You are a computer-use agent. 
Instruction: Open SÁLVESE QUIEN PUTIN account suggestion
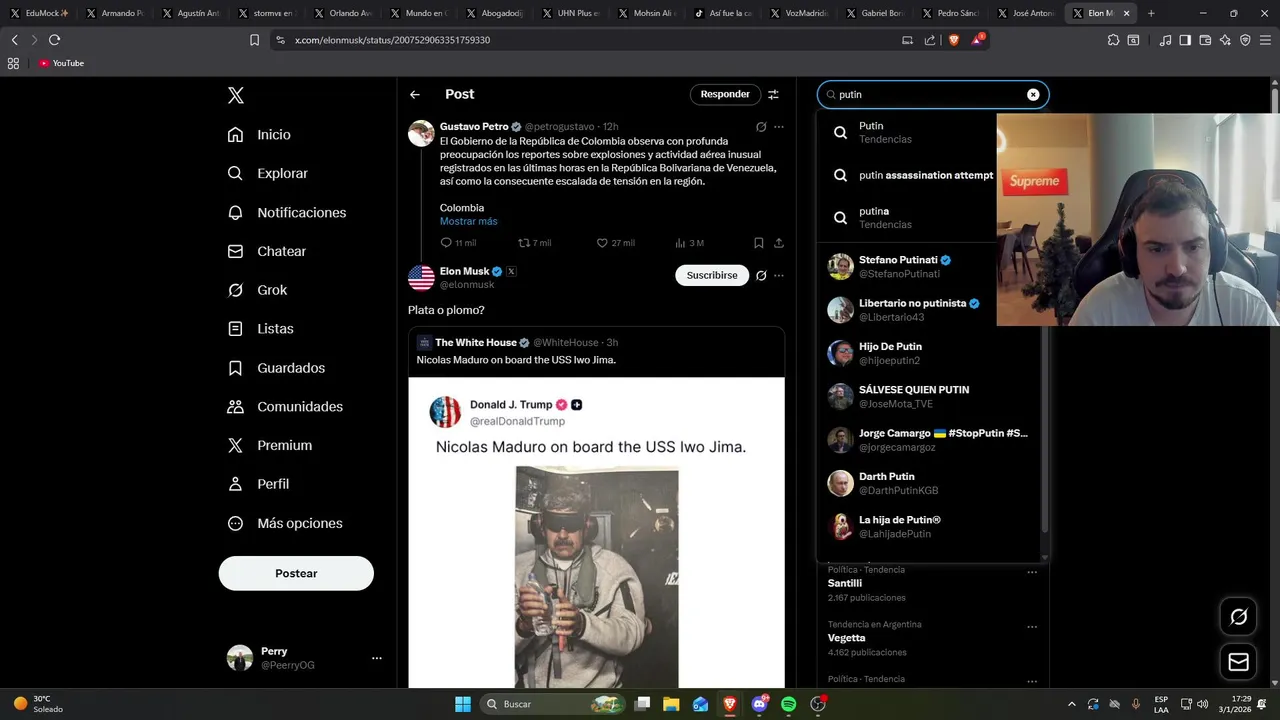[x=929, y=396]
